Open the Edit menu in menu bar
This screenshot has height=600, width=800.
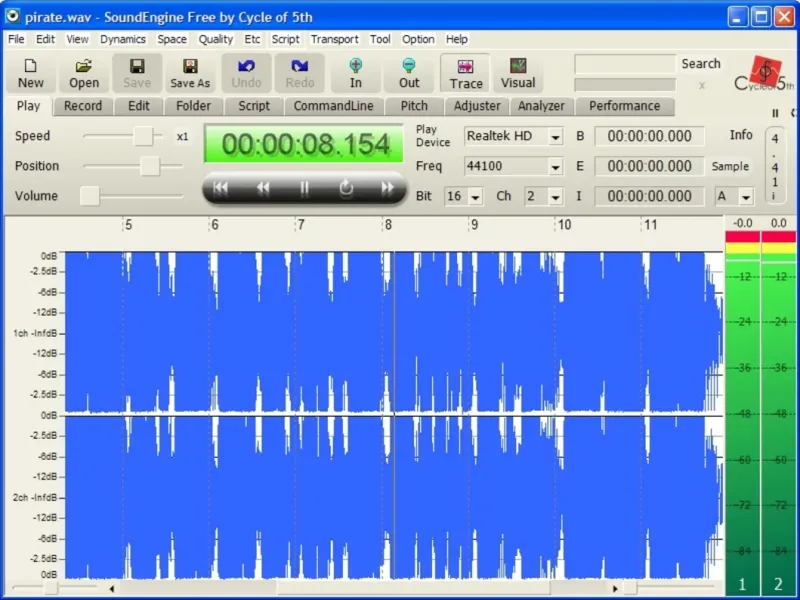click(45, 39)
